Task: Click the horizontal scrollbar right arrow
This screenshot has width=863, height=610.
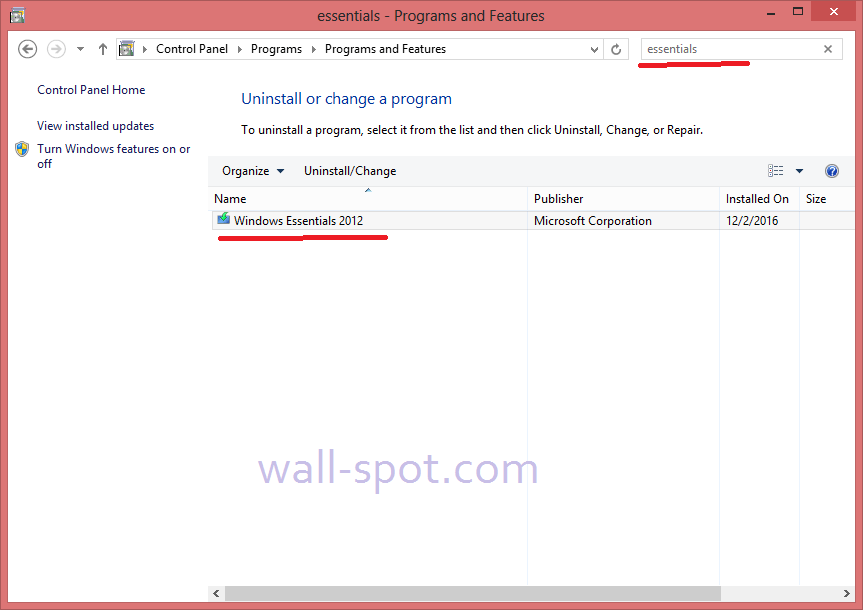Action: click(846, 593)
